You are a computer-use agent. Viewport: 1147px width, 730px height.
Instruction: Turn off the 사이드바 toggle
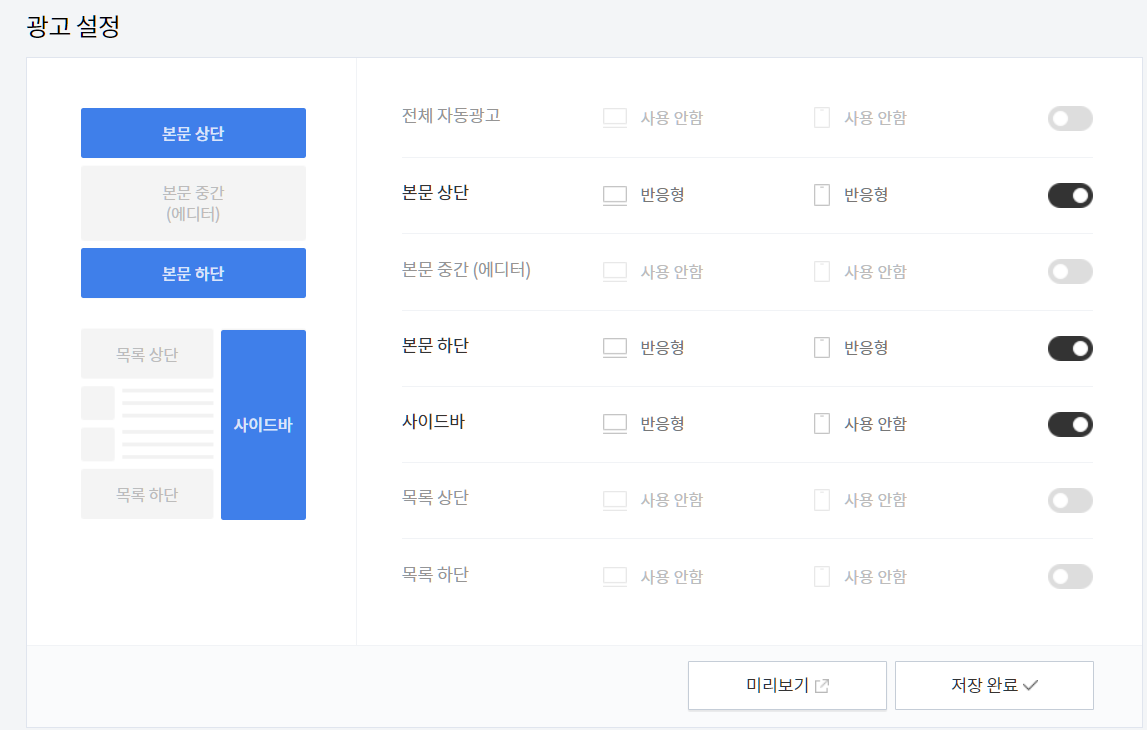pyautogui.click(x=1069, y=423)
